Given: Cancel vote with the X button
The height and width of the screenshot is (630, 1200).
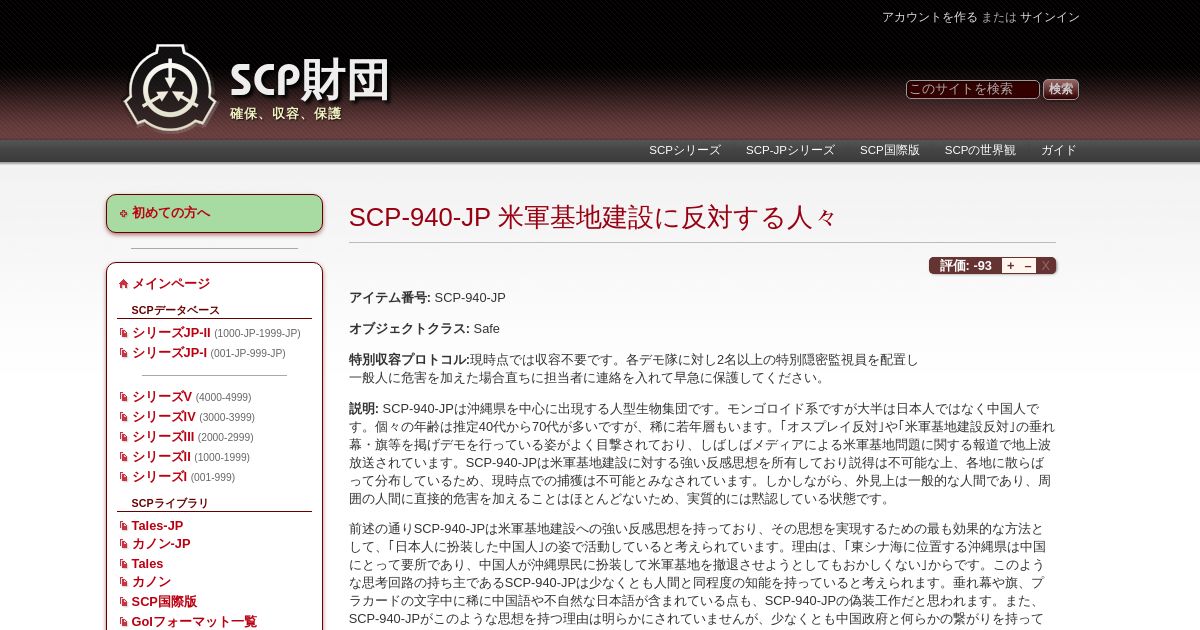Looking at the screenshot, I should pos(1046,266).
